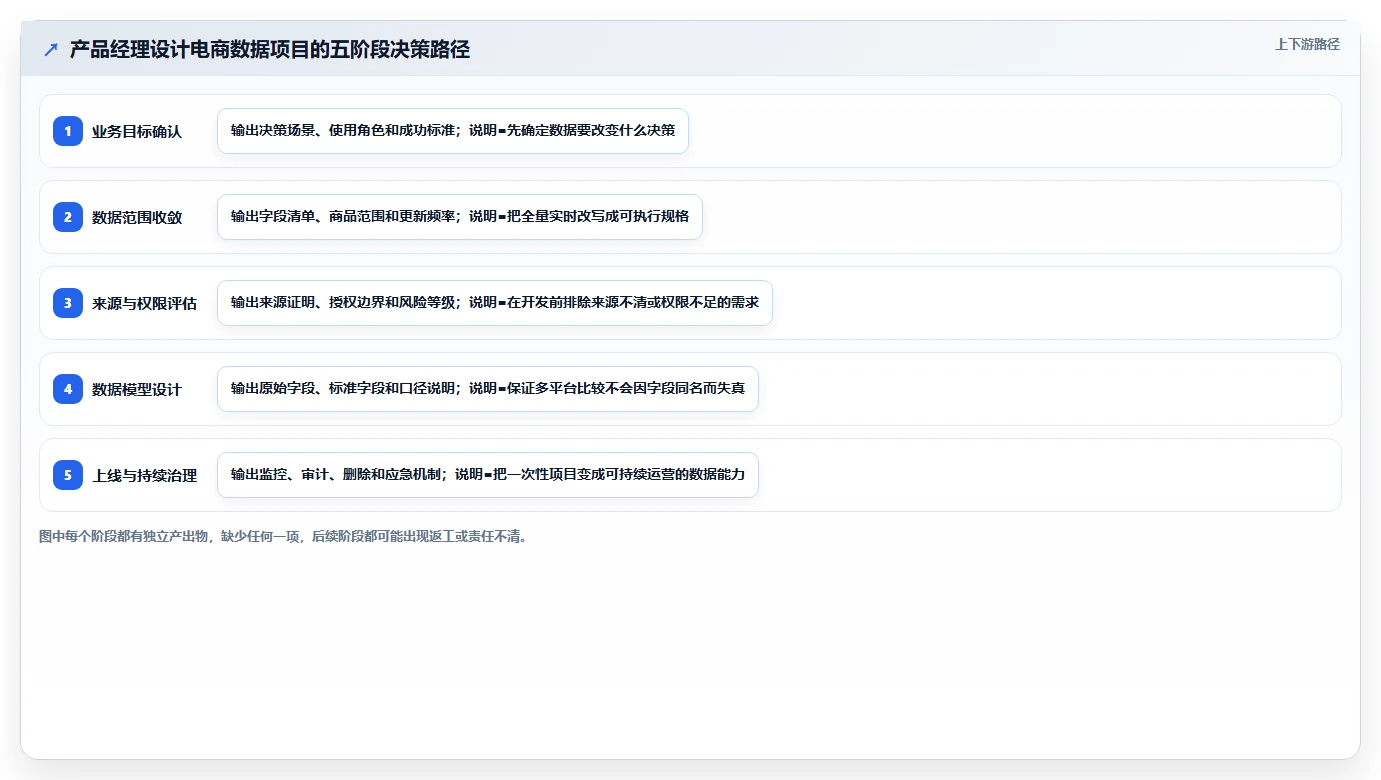This screenshot has width=1381, height=780.
Task: Select the stage label 上线与持续治理
Action: pos(144,475)
